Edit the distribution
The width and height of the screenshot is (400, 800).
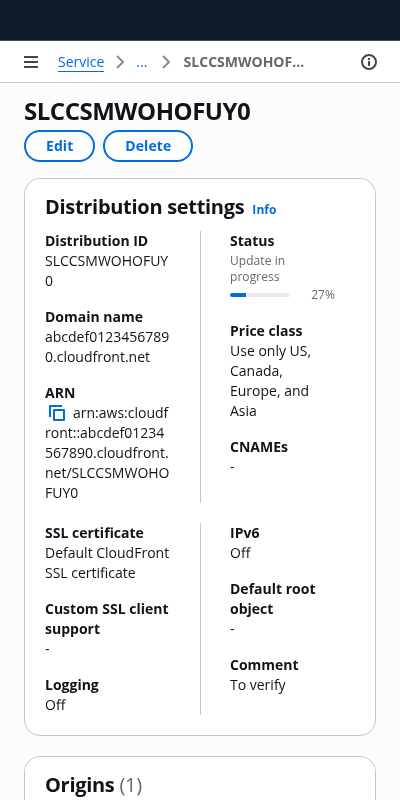click(x=60, y=146)
